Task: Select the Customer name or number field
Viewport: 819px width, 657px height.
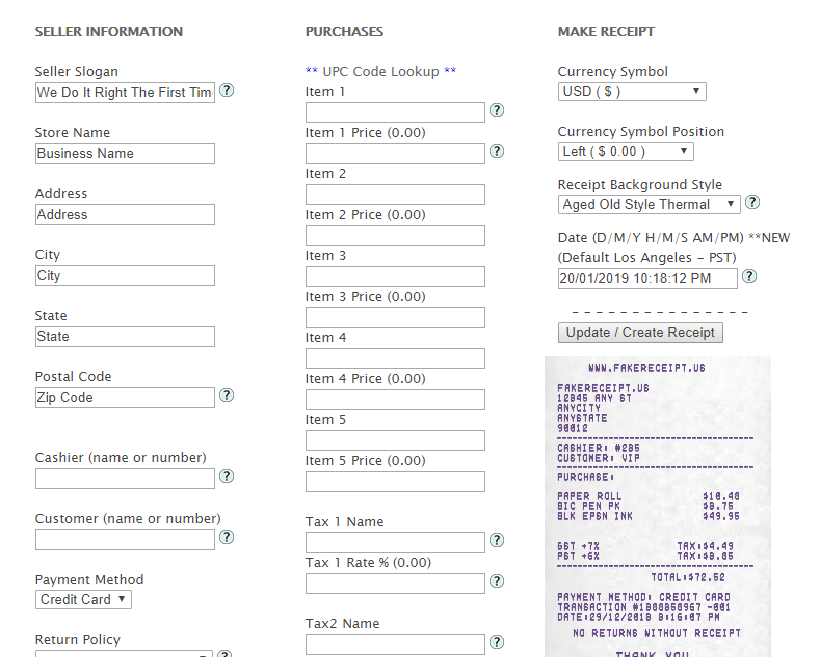Action: pyautogui.click(x=125, y=539)
